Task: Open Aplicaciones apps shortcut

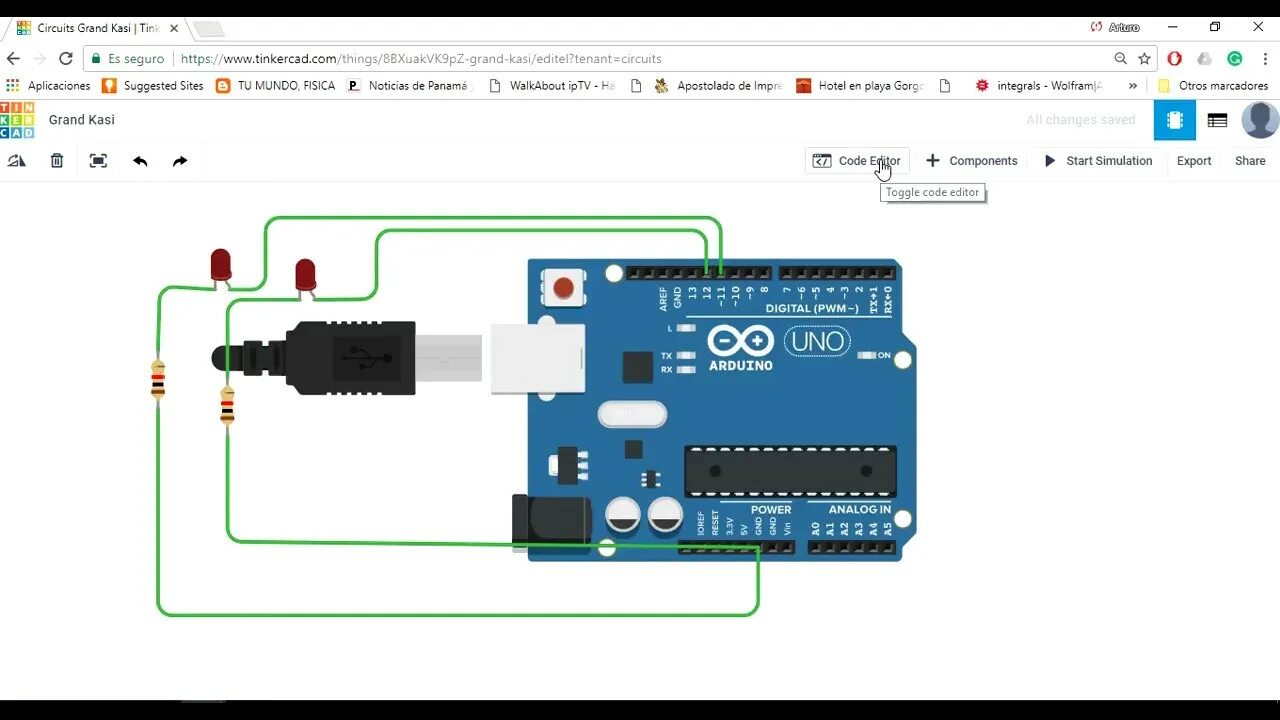Action: 48,86
